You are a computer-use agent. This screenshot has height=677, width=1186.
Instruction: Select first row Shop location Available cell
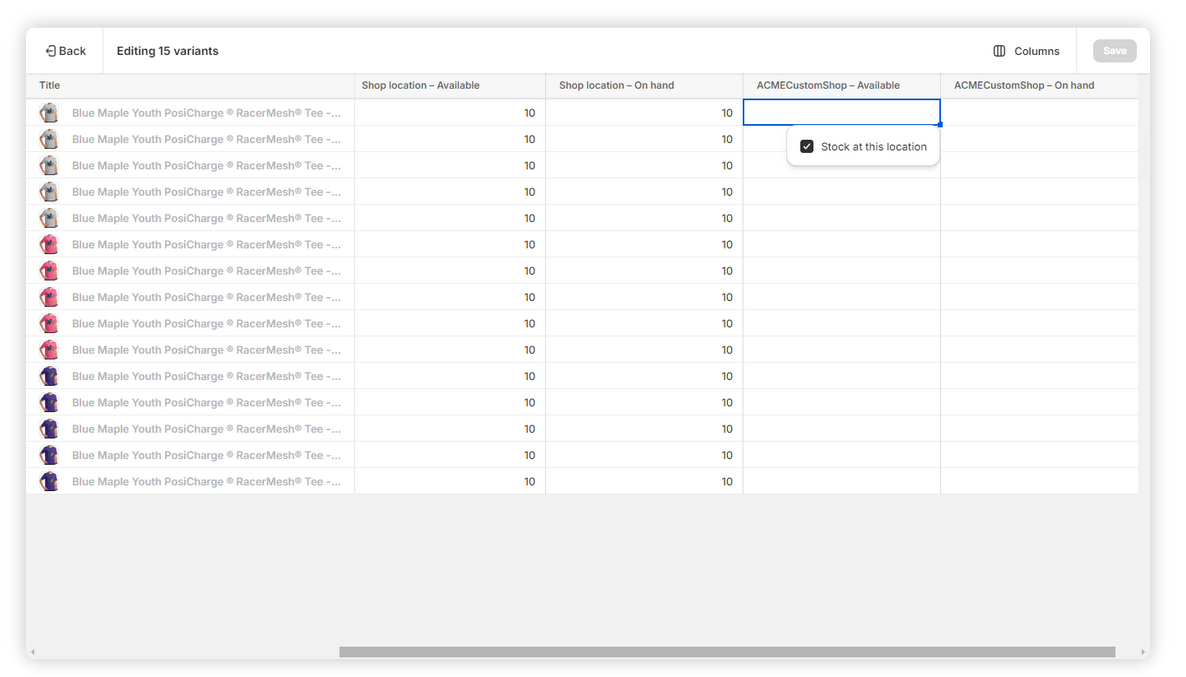pos(450,113)
